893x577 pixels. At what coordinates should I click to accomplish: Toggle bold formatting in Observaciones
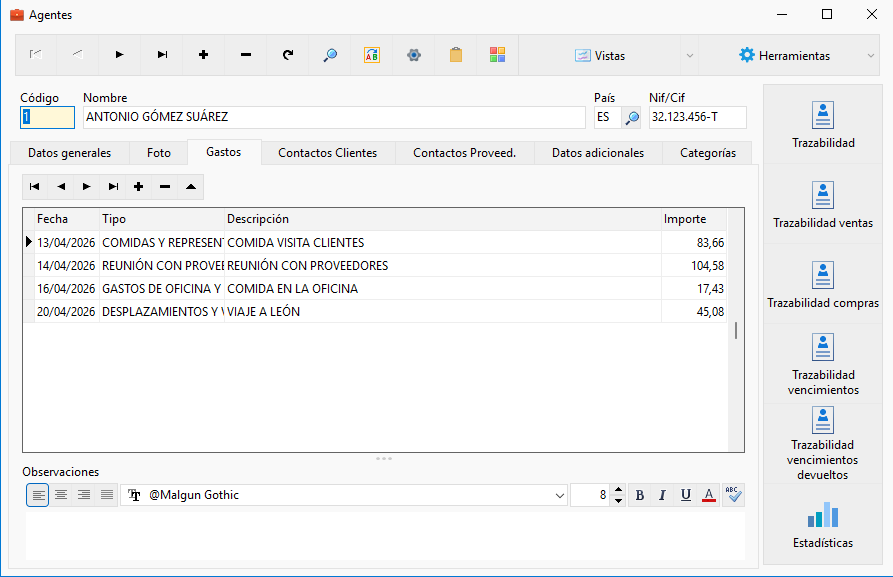point(640,495)
